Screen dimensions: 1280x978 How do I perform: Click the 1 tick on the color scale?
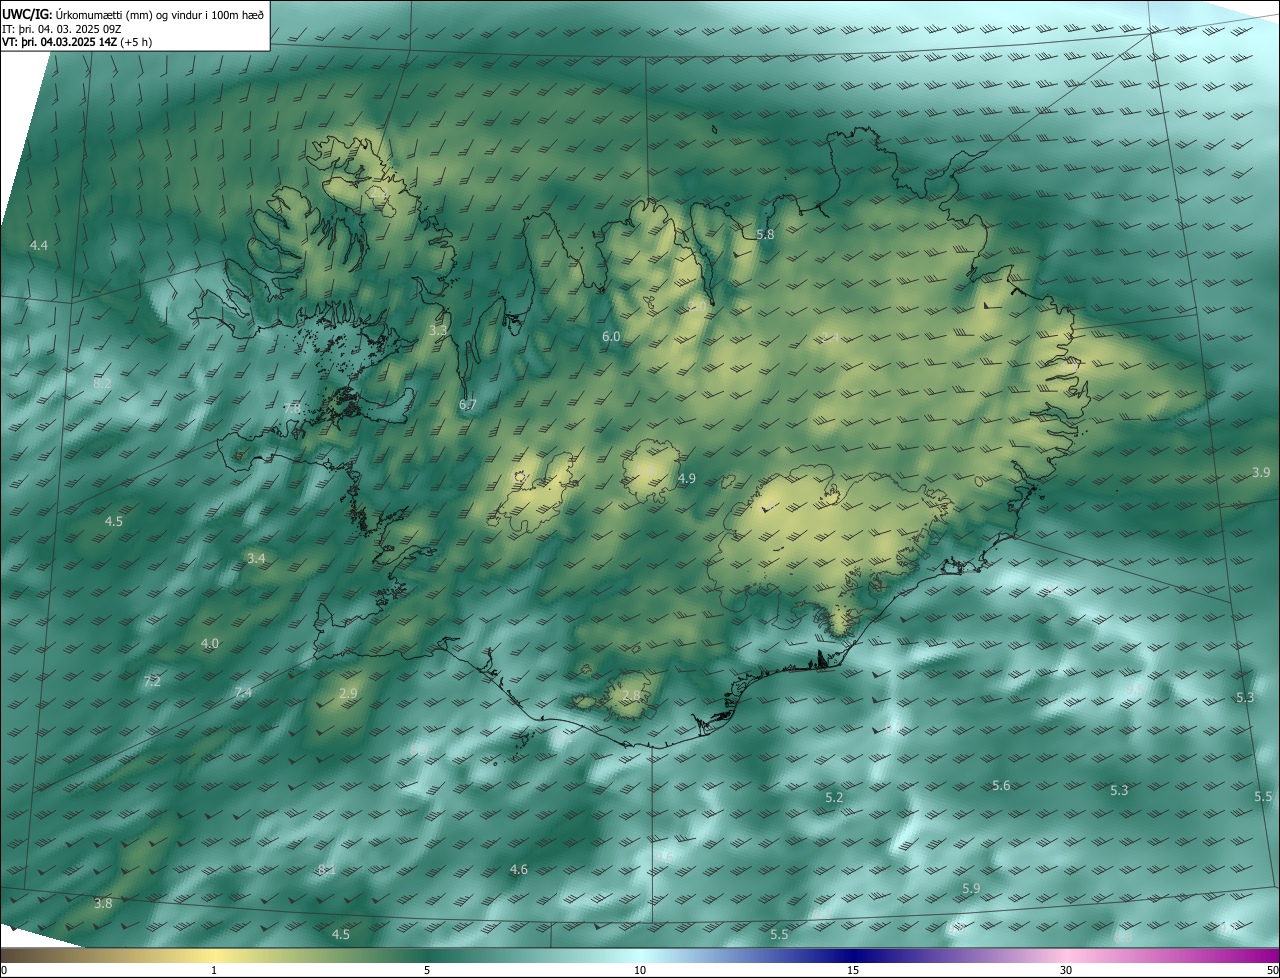[x=215, y=971]
